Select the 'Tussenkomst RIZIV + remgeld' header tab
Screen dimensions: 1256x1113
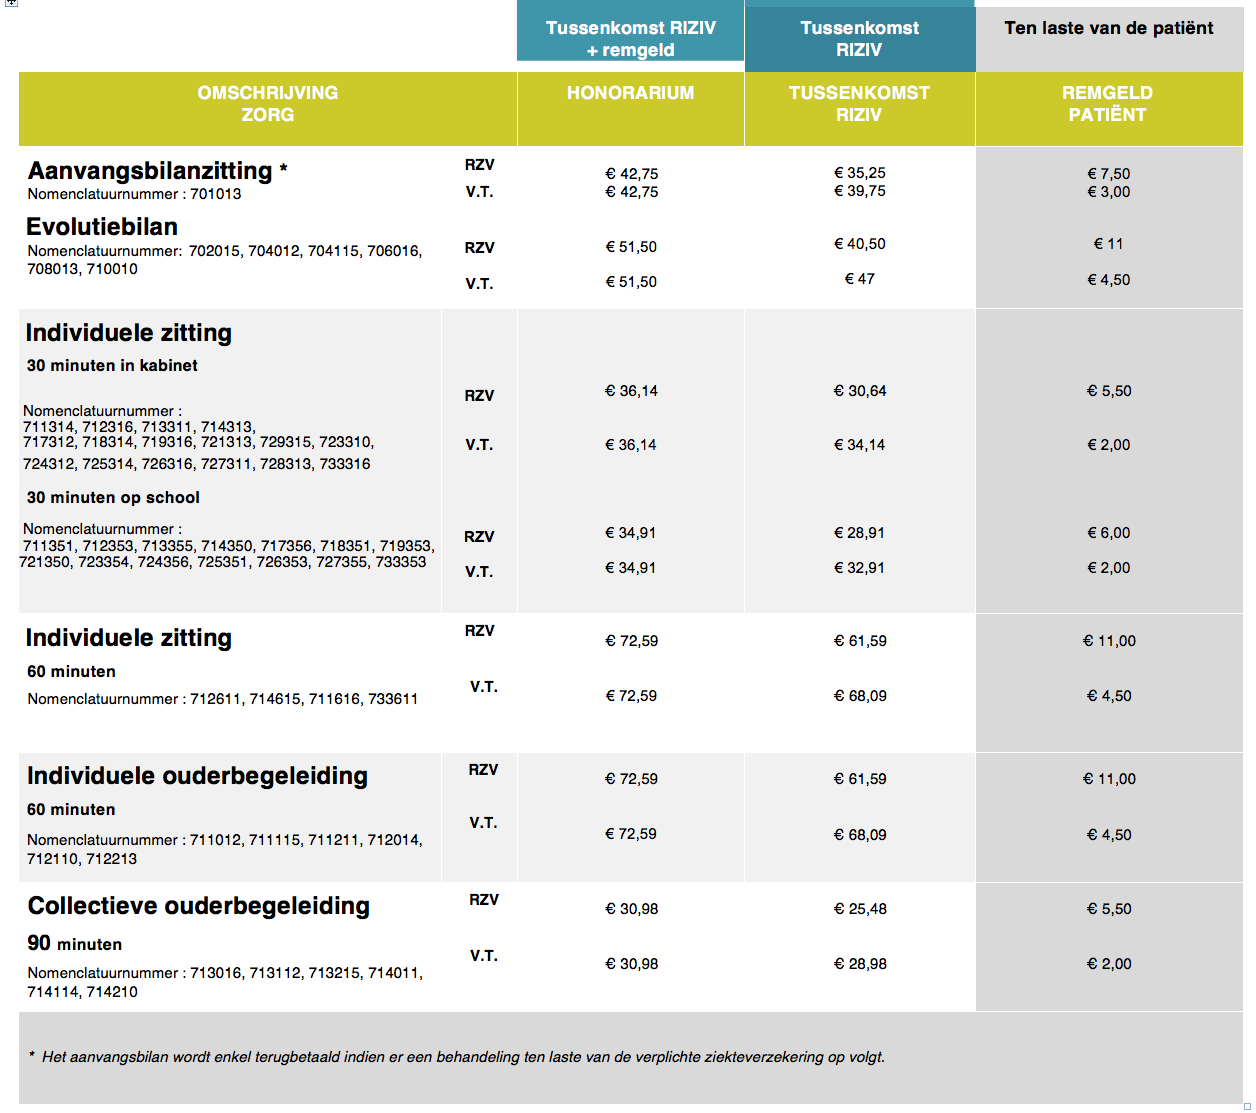coord(630,38)
